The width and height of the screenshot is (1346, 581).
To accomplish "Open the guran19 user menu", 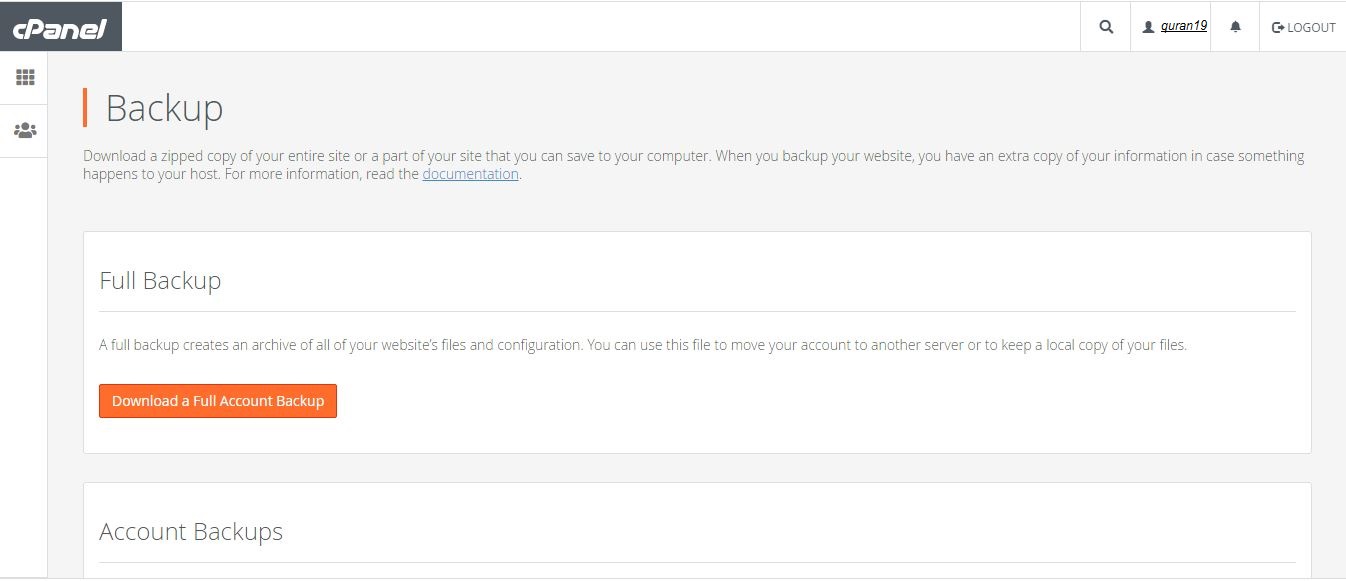I will coord(1175,27).
